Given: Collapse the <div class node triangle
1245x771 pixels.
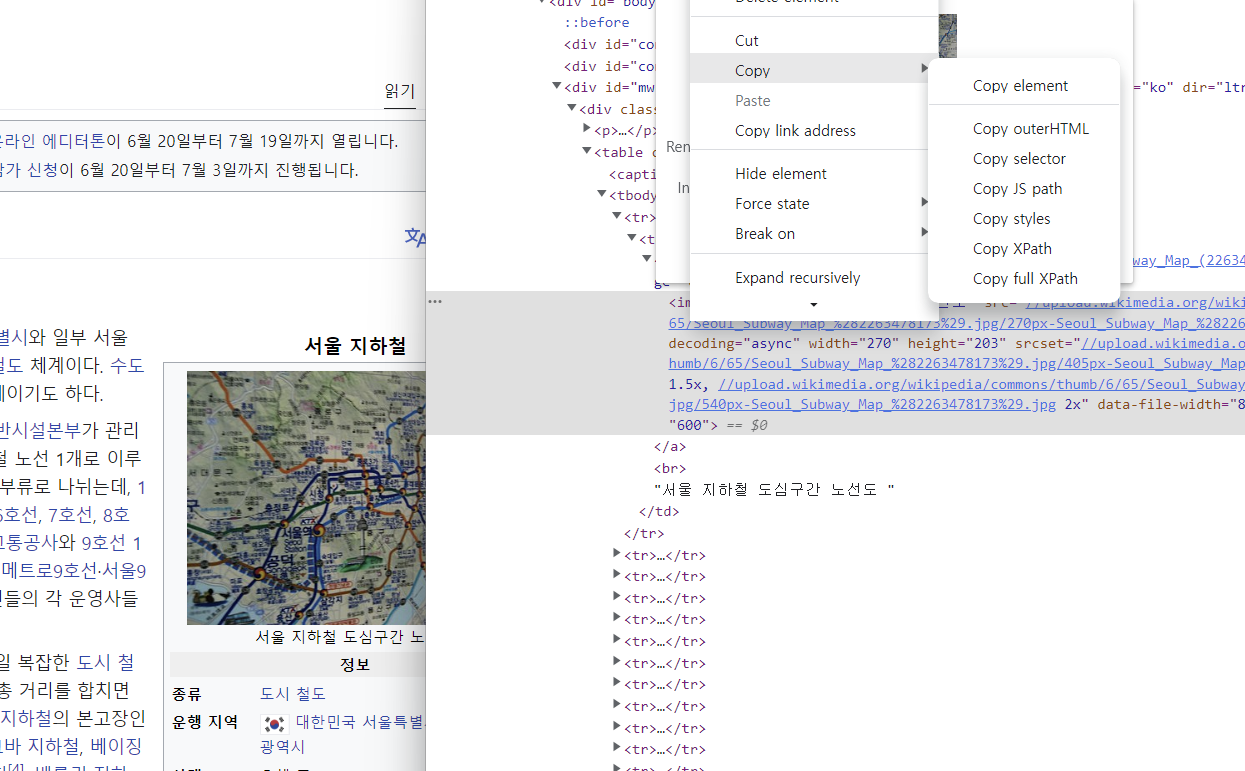Looking at the screenshot, I should pos(572,108).
